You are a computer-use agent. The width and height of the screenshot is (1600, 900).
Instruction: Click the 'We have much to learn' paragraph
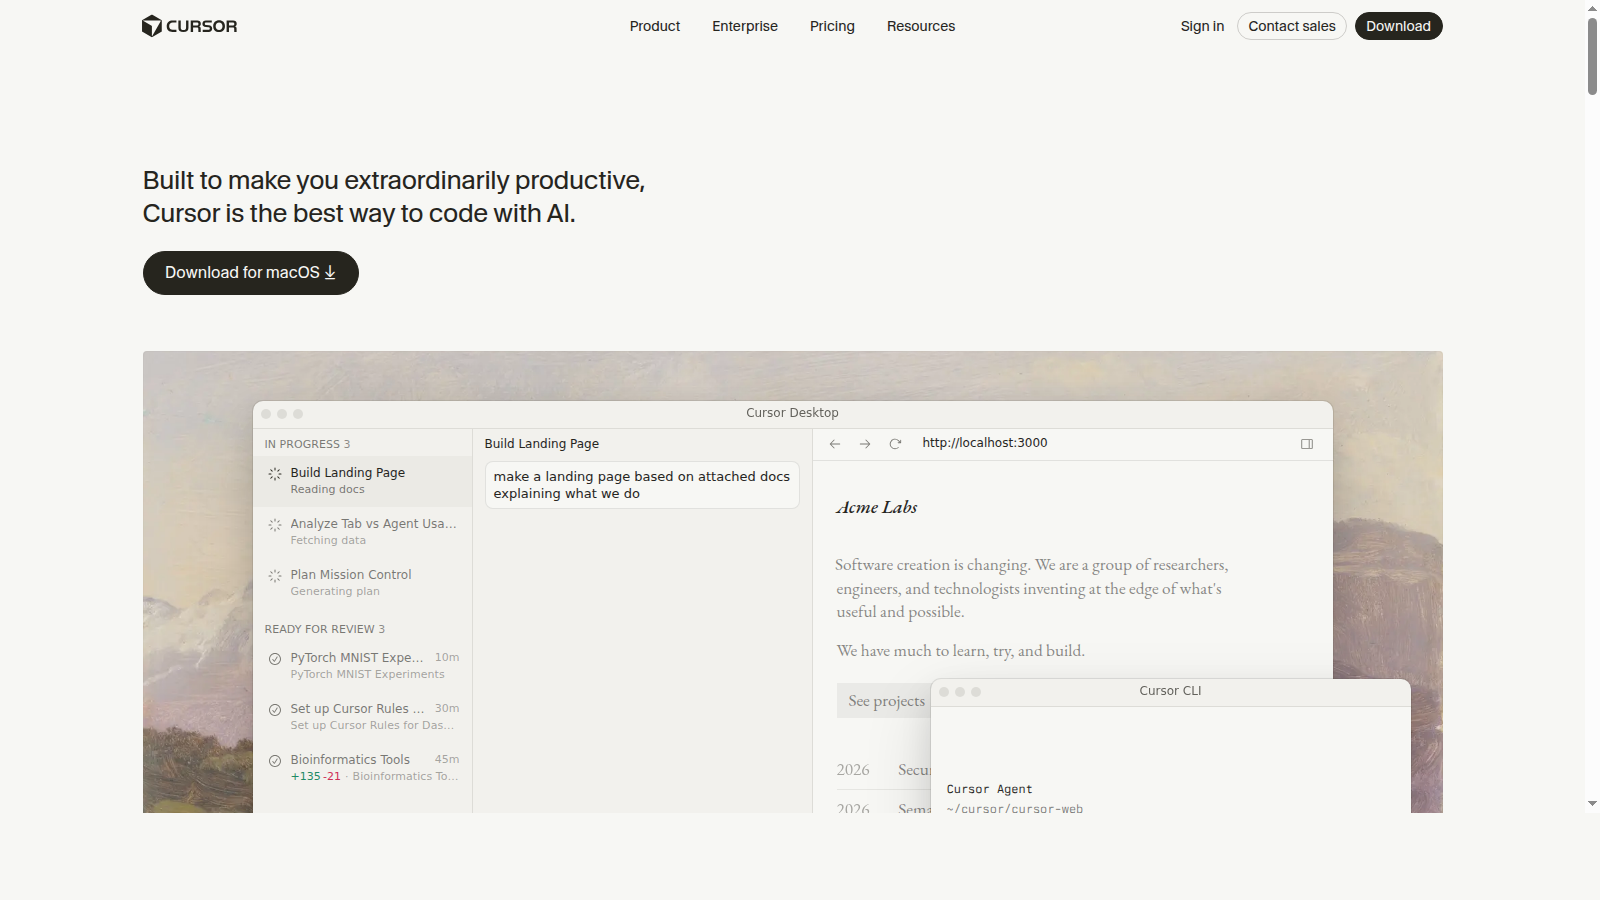[x=960, y=651]
